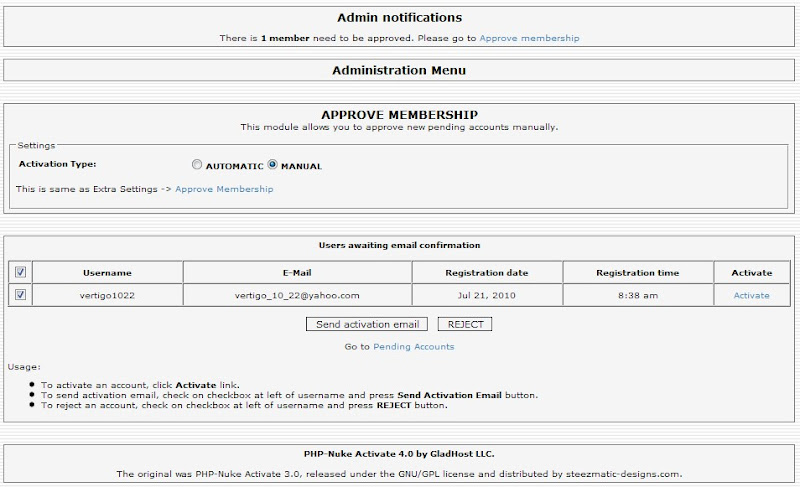Click the Activate link for vertigo1022
Screen dimensions: 800x487
pyautogui.click(x=751, y=295)
